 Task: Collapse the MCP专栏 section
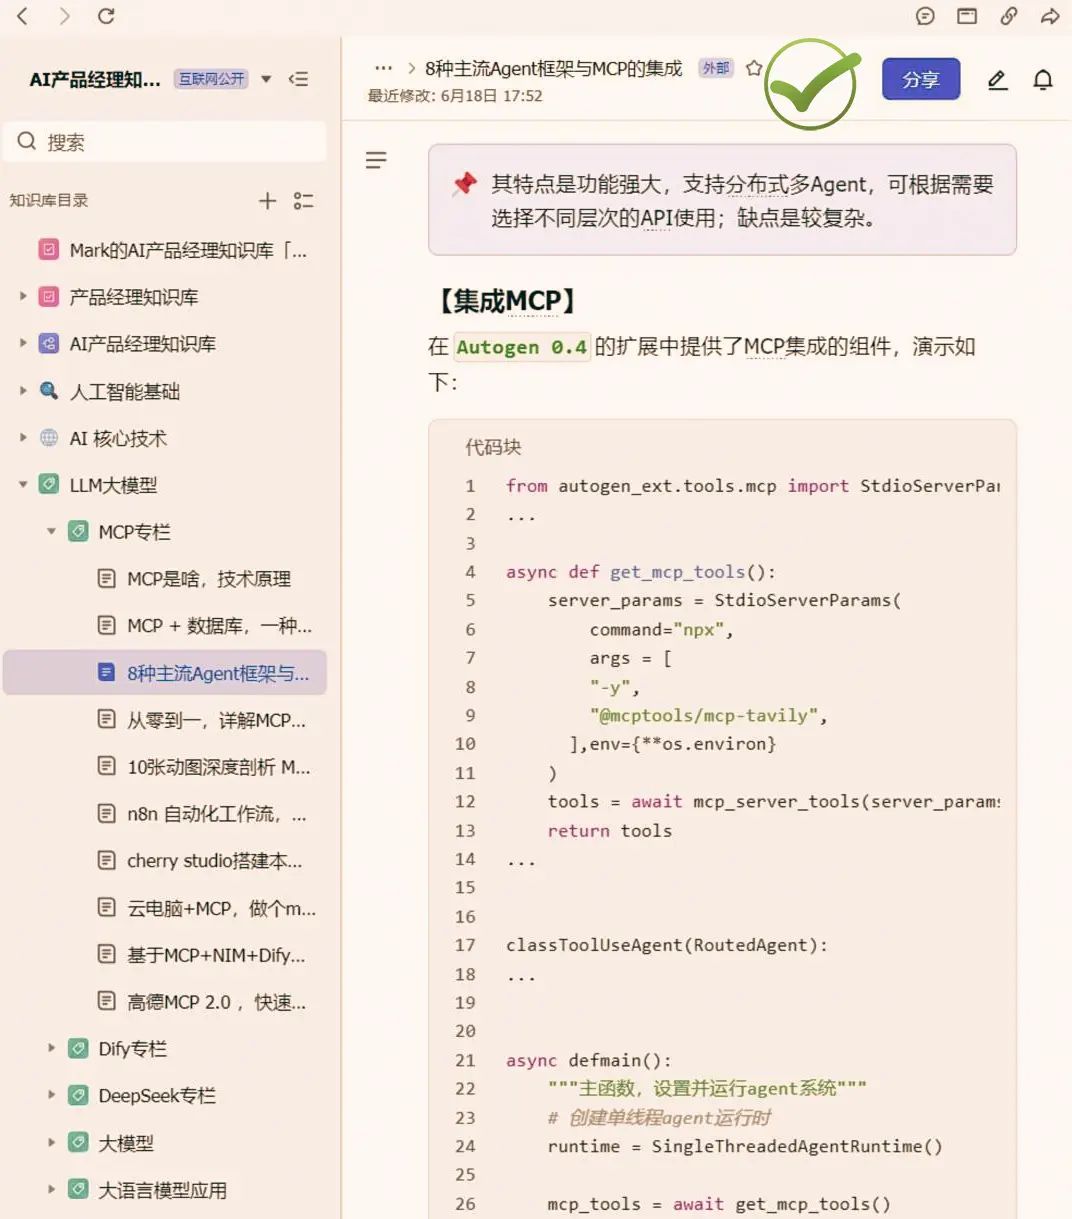(x=51, y=531)
